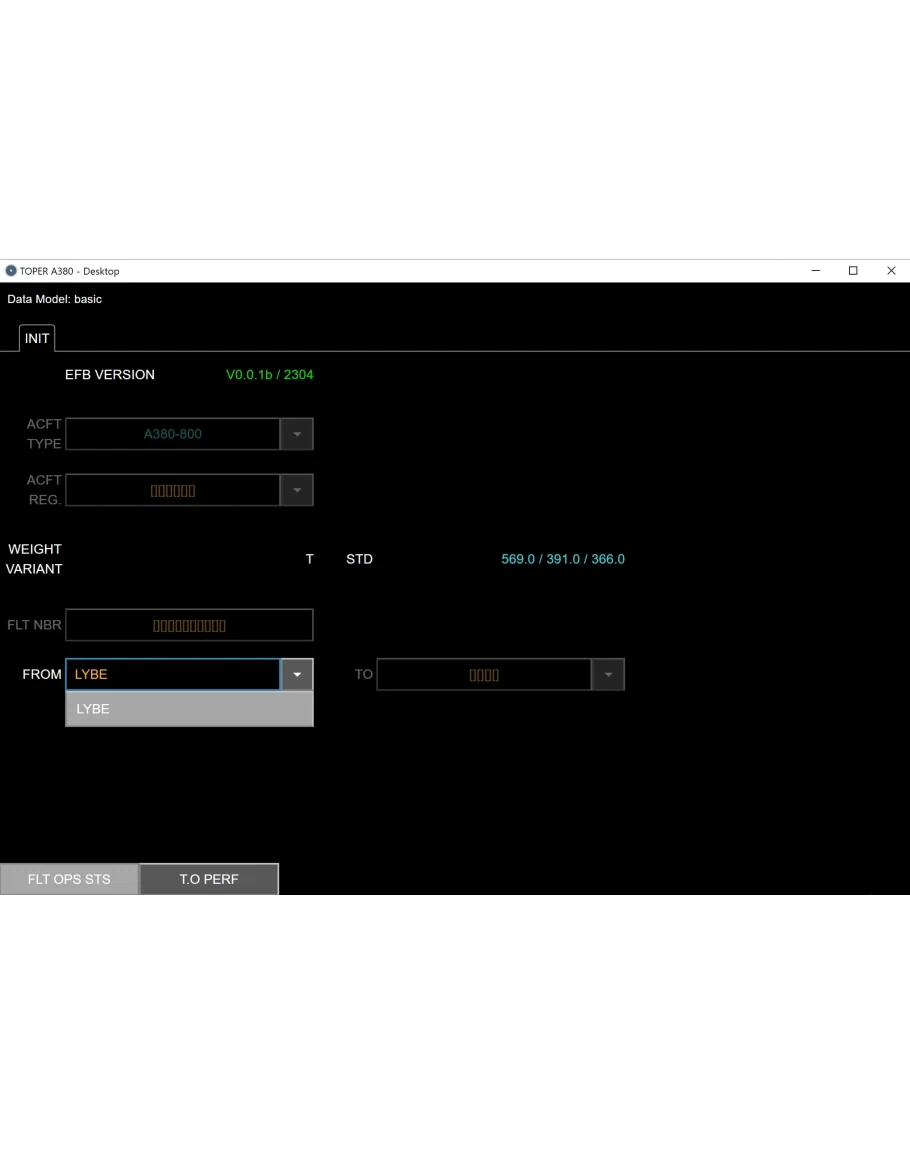Screen dimensions: 910x1155
Task: Expand the TO airport dropdown arrow
Action: 608,675
